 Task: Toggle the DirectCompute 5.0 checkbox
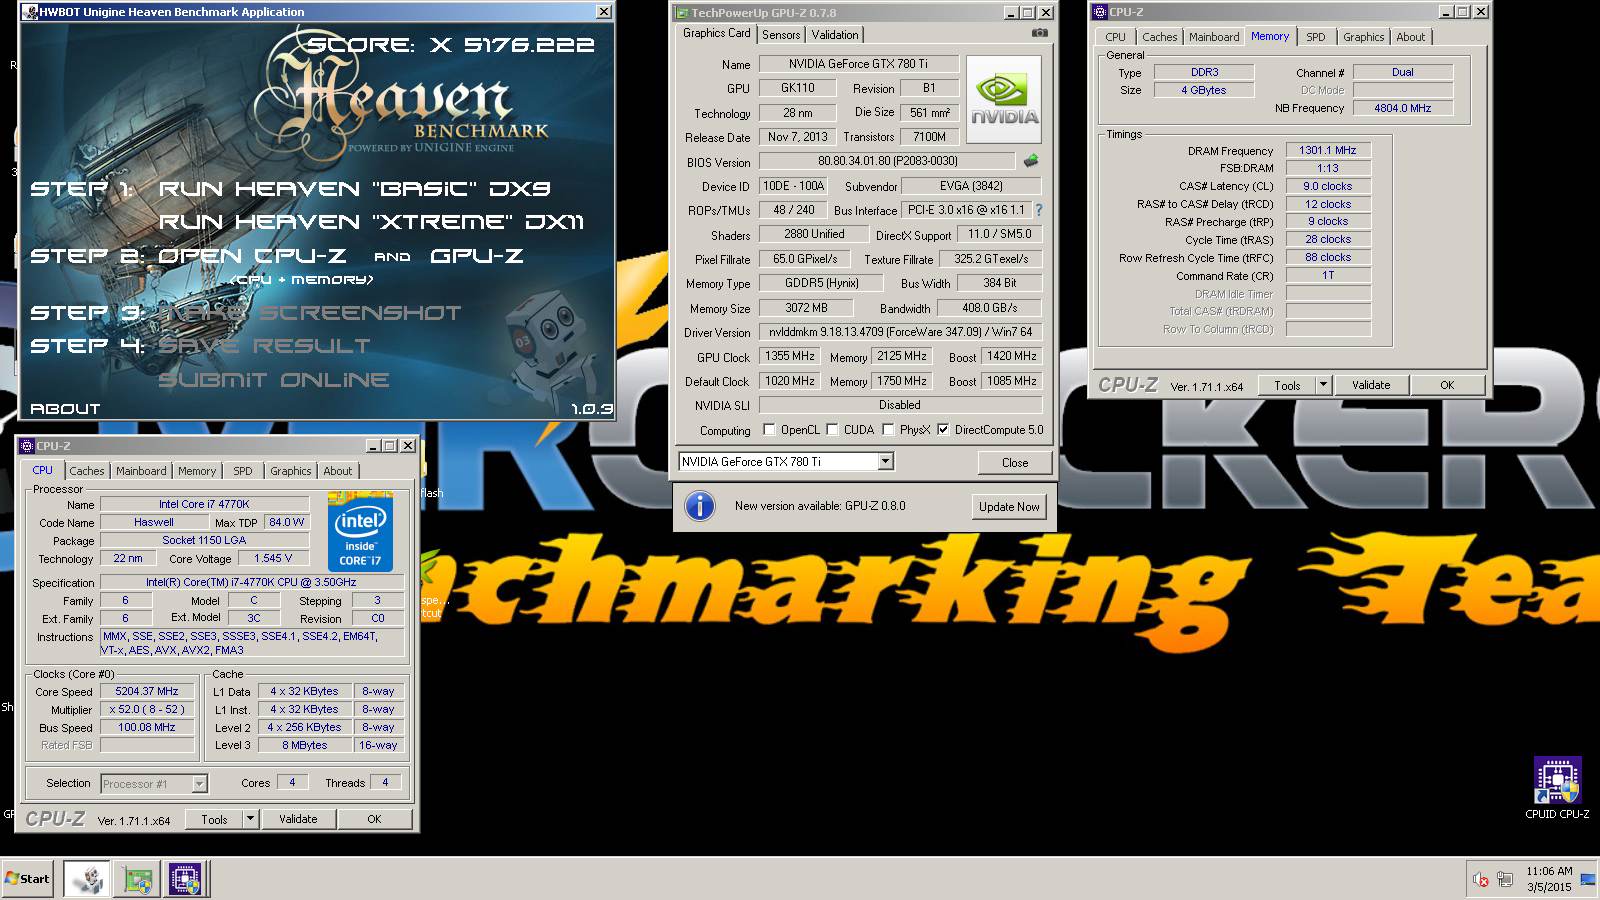pos(943,430)
